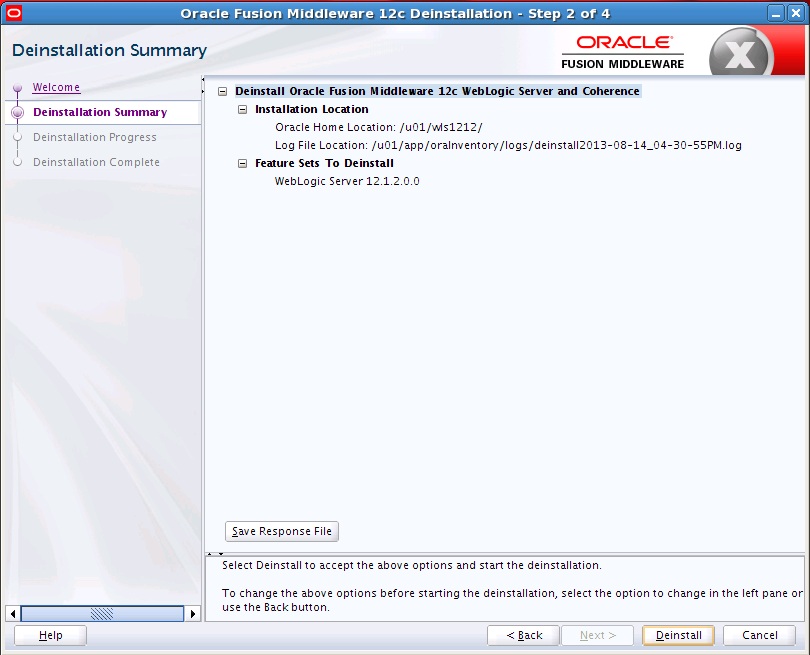Select the WebLogic Server 12.1.2.0.0 row
Screen dimensions: 810x655
(347, 181)
